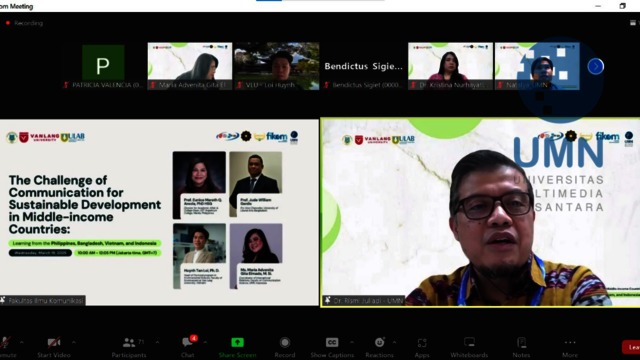Open the Apps icon
This screenshot has height=360, width=640.
422,347
